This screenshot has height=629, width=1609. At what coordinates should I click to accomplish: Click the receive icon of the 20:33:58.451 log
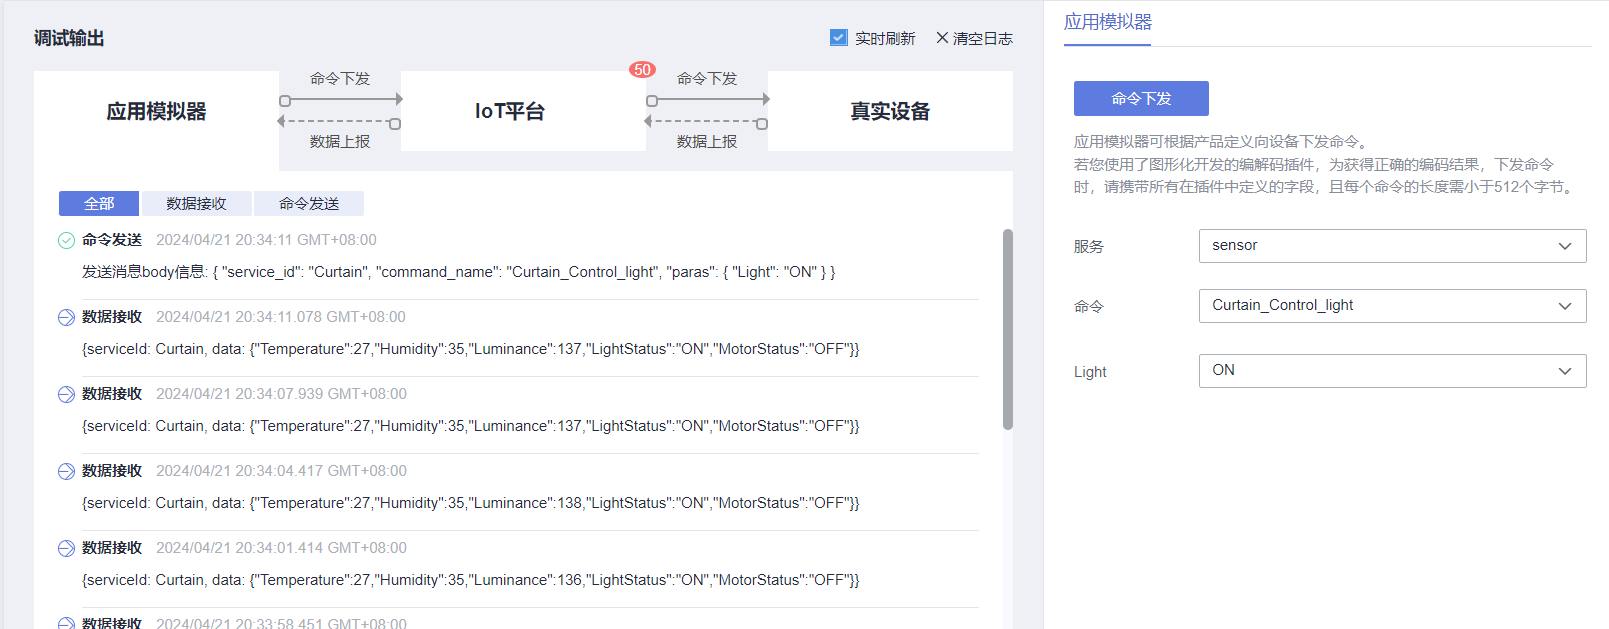point(66,623)
